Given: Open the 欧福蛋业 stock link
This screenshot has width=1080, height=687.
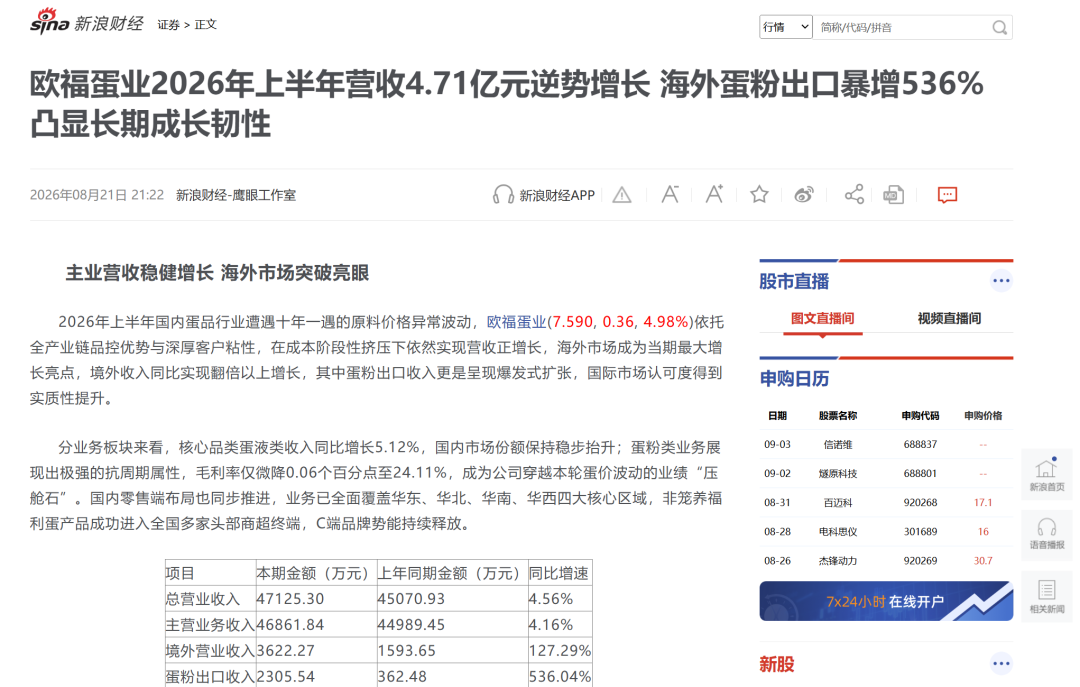Looking at the screenshot, I should point(517,322).
